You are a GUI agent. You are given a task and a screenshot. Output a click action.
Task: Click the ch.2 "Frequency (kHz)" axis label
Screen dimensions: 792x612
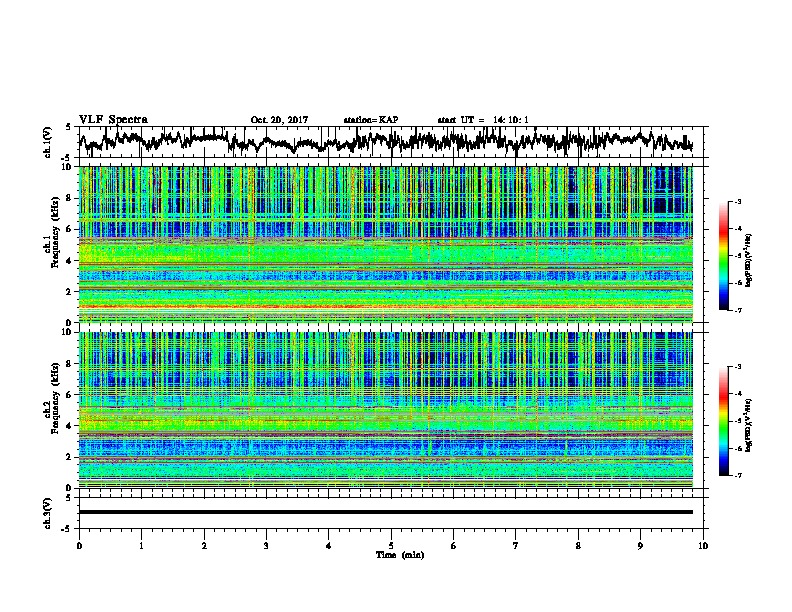(55, 398)
